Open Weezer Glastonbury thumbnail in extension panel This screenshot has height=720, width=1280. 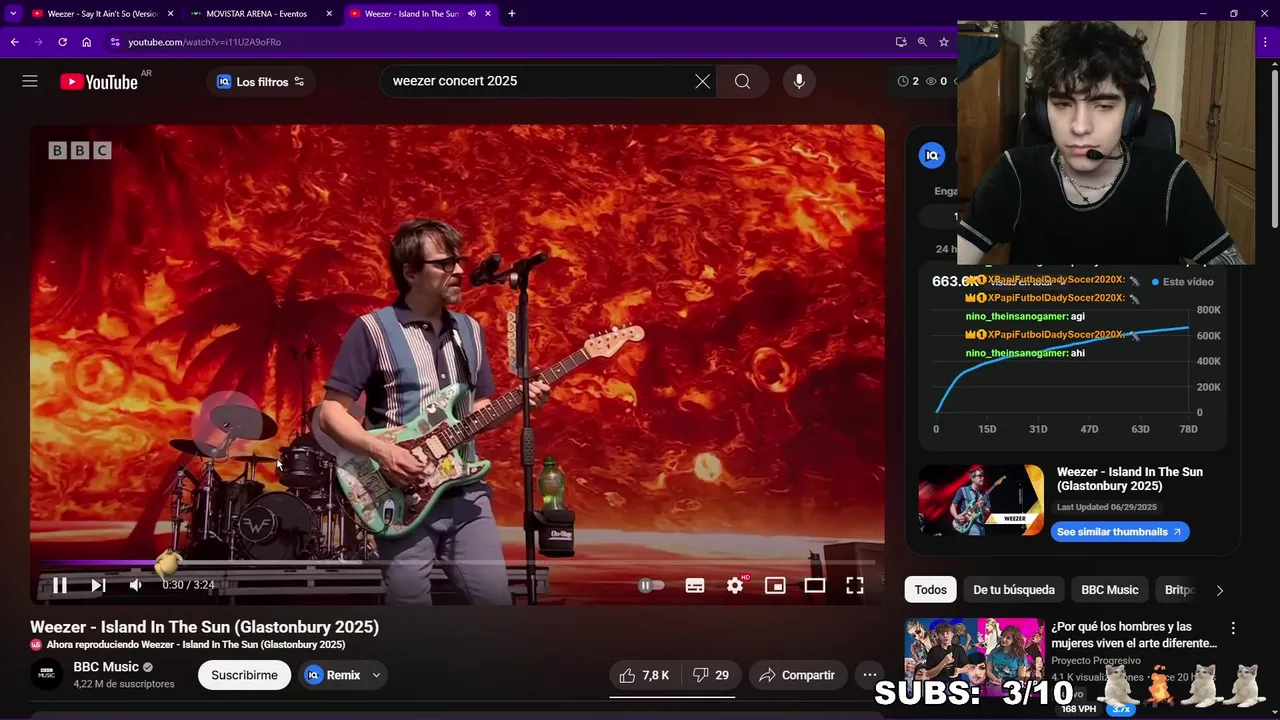(981, 500)
